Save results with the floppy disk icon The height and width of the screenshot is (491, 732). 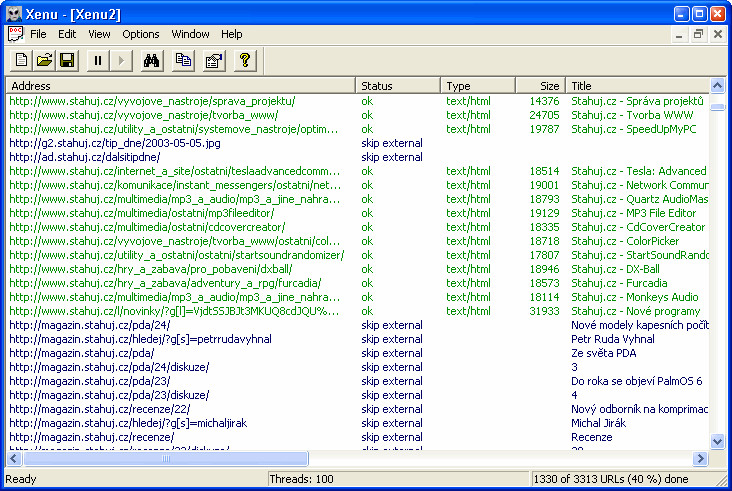pyautogui.click(x=67, y=61)
